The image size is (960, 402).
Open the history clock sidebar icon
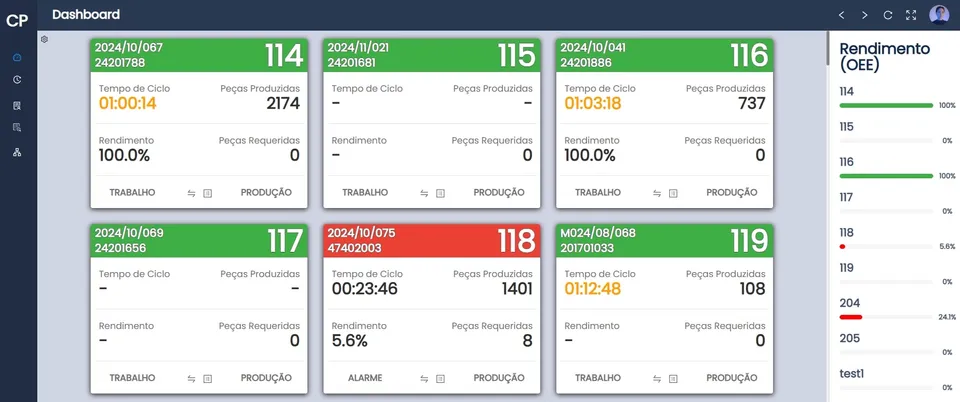point(17,80)
